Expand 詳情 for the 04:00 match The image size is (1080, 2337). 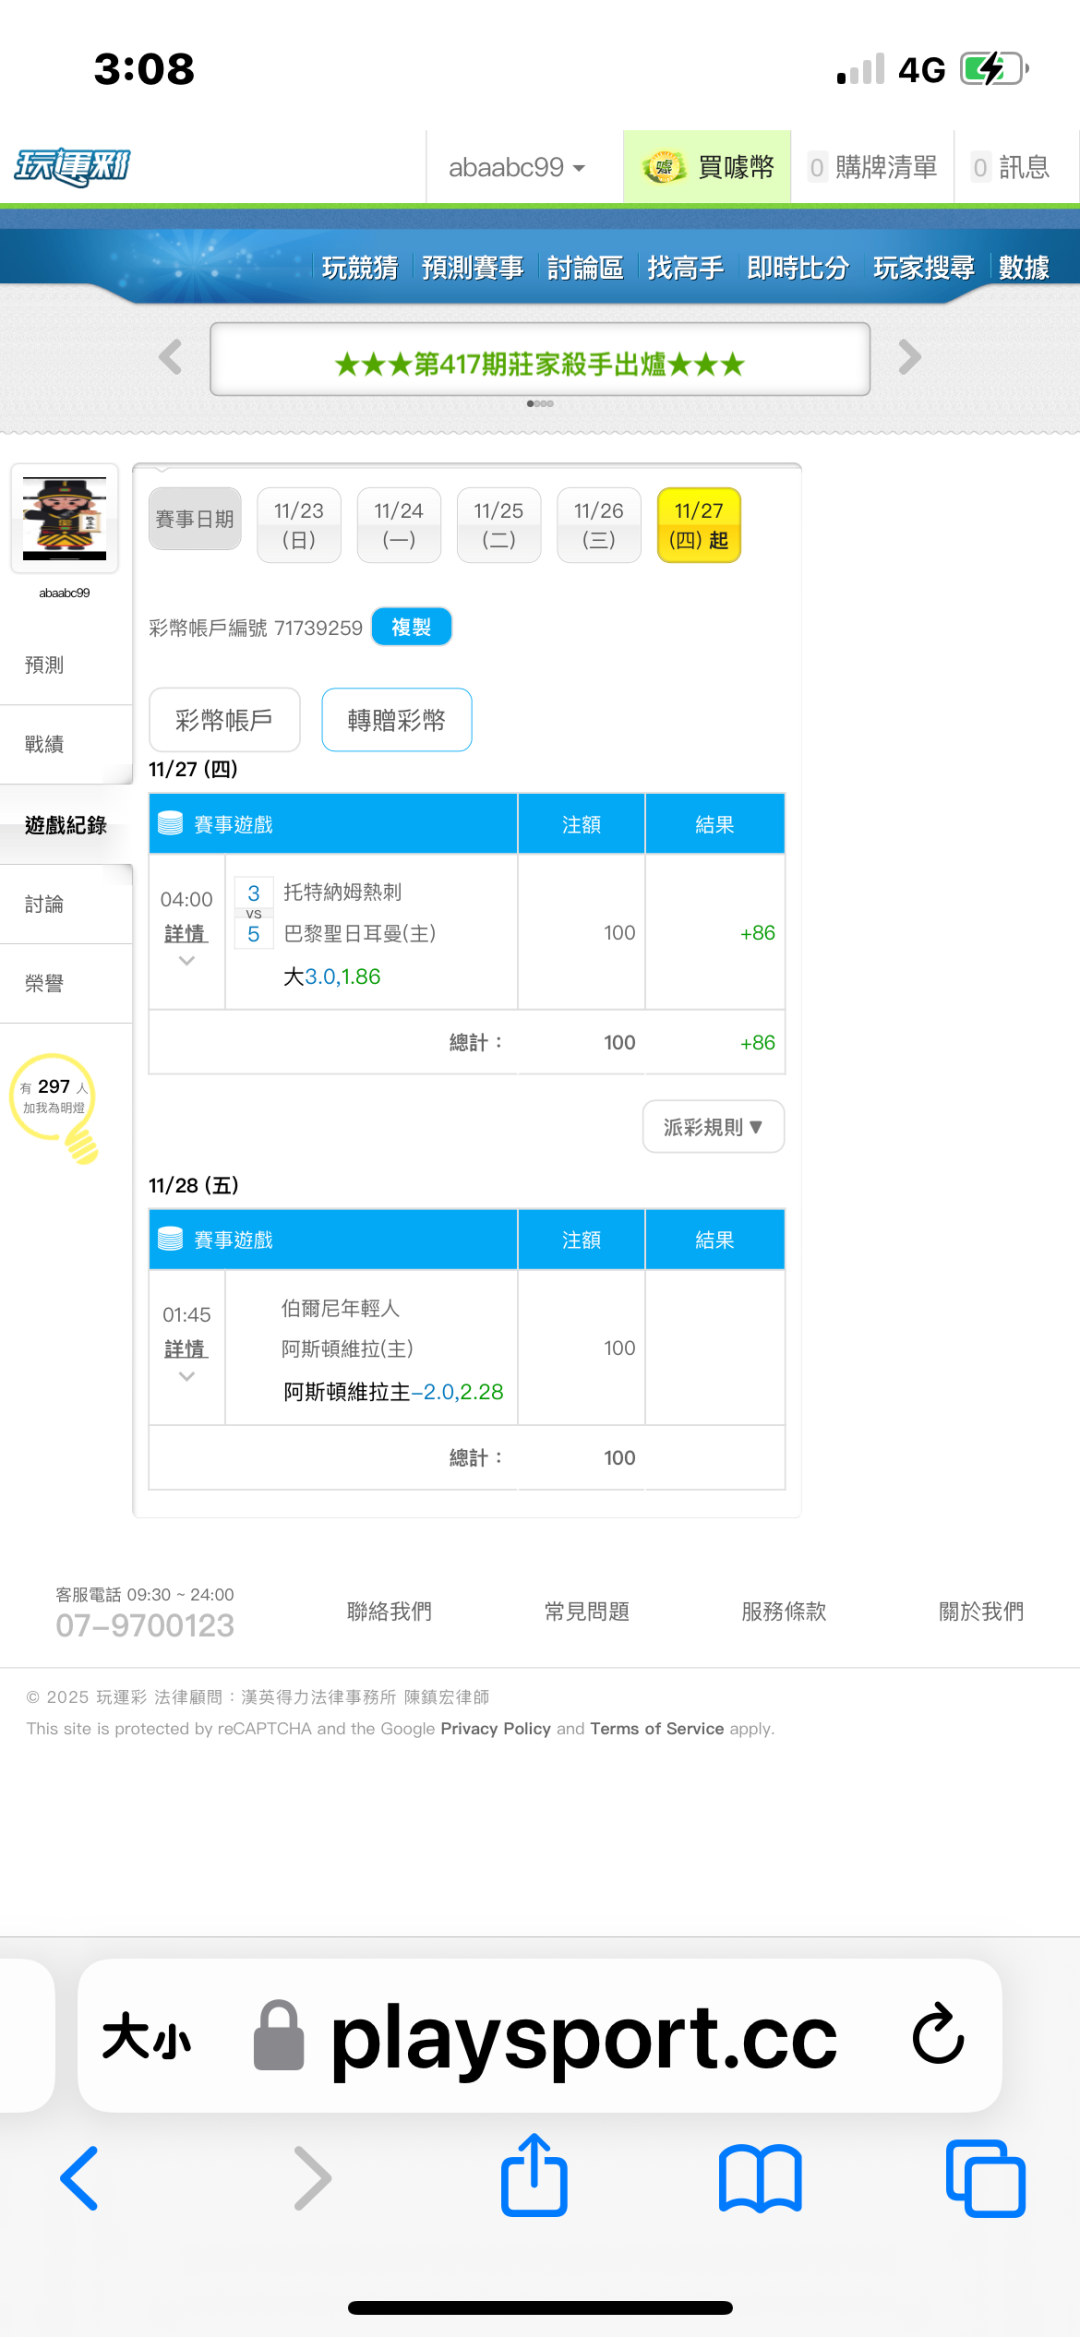(186, 934)
